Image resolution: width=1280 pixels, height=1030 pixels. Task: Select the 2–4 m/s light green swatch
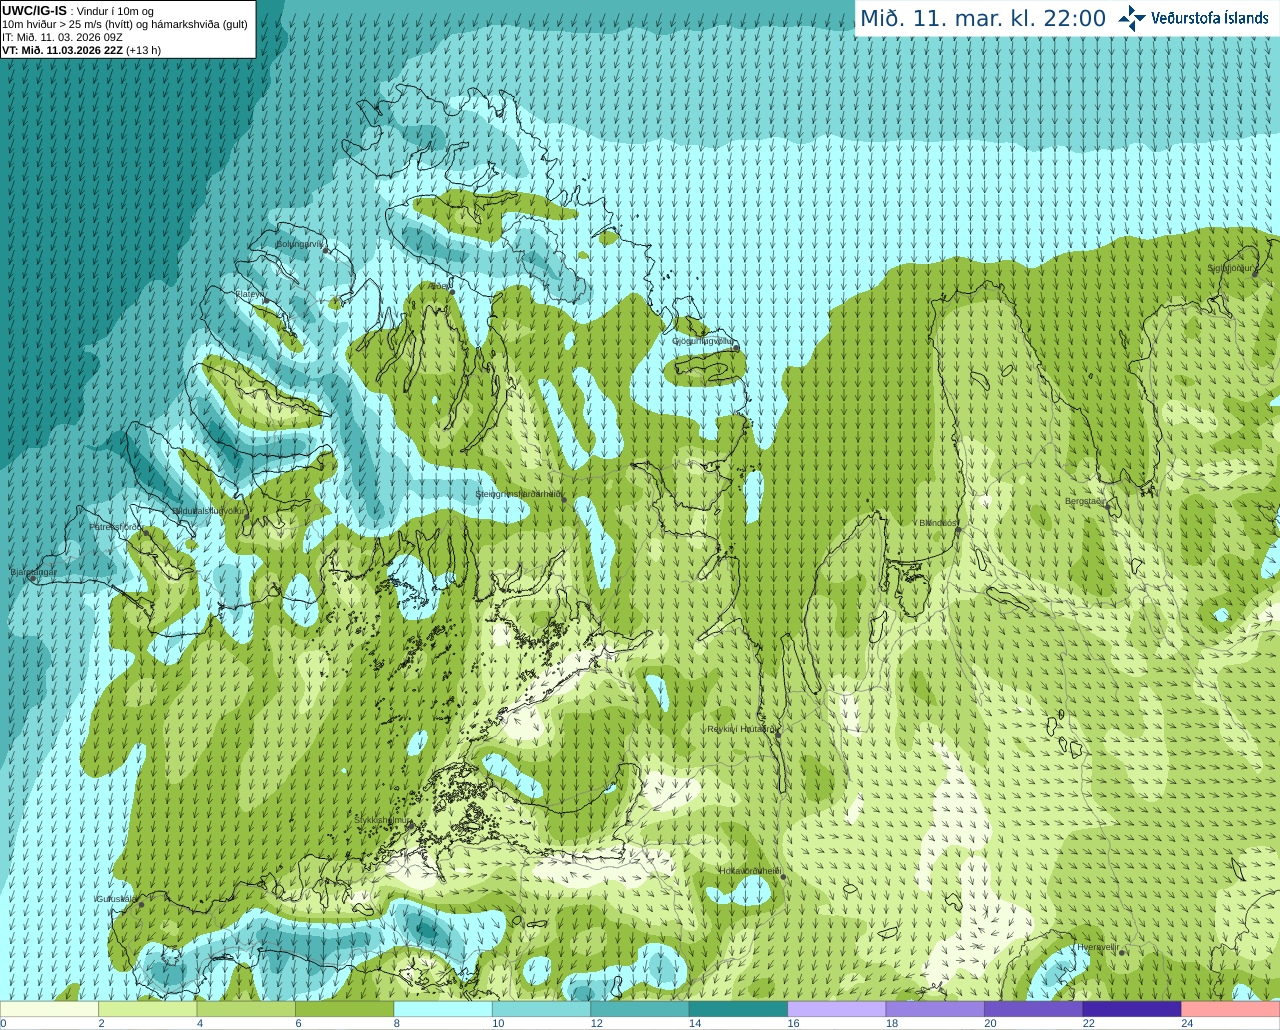[x=148, y=1009]
